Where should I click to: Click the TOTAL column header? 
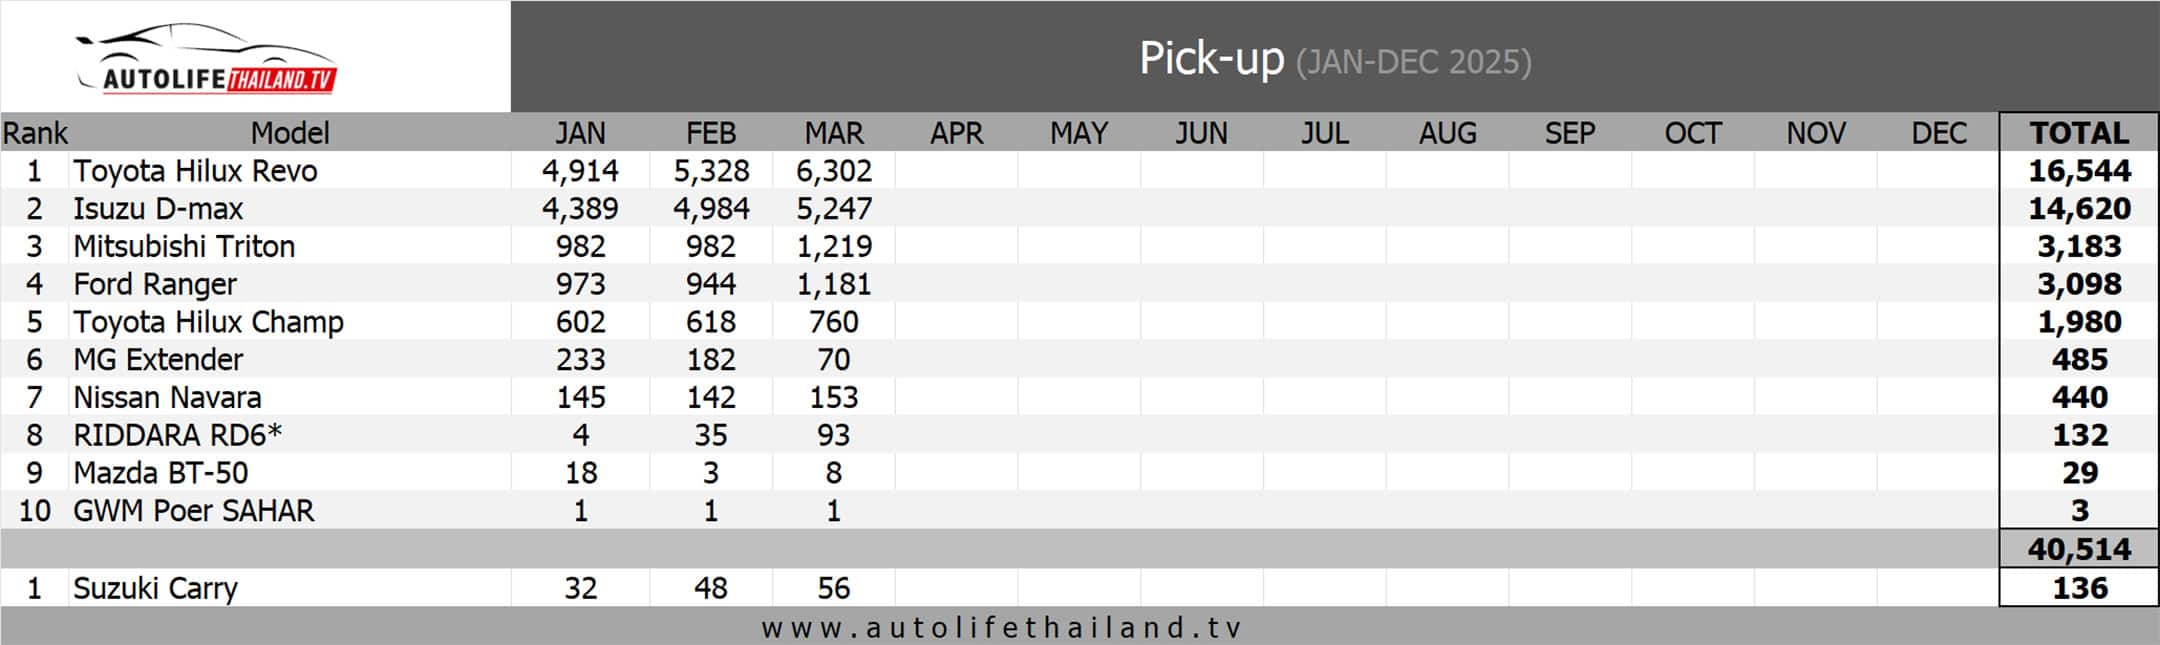tap(2079, 133)
